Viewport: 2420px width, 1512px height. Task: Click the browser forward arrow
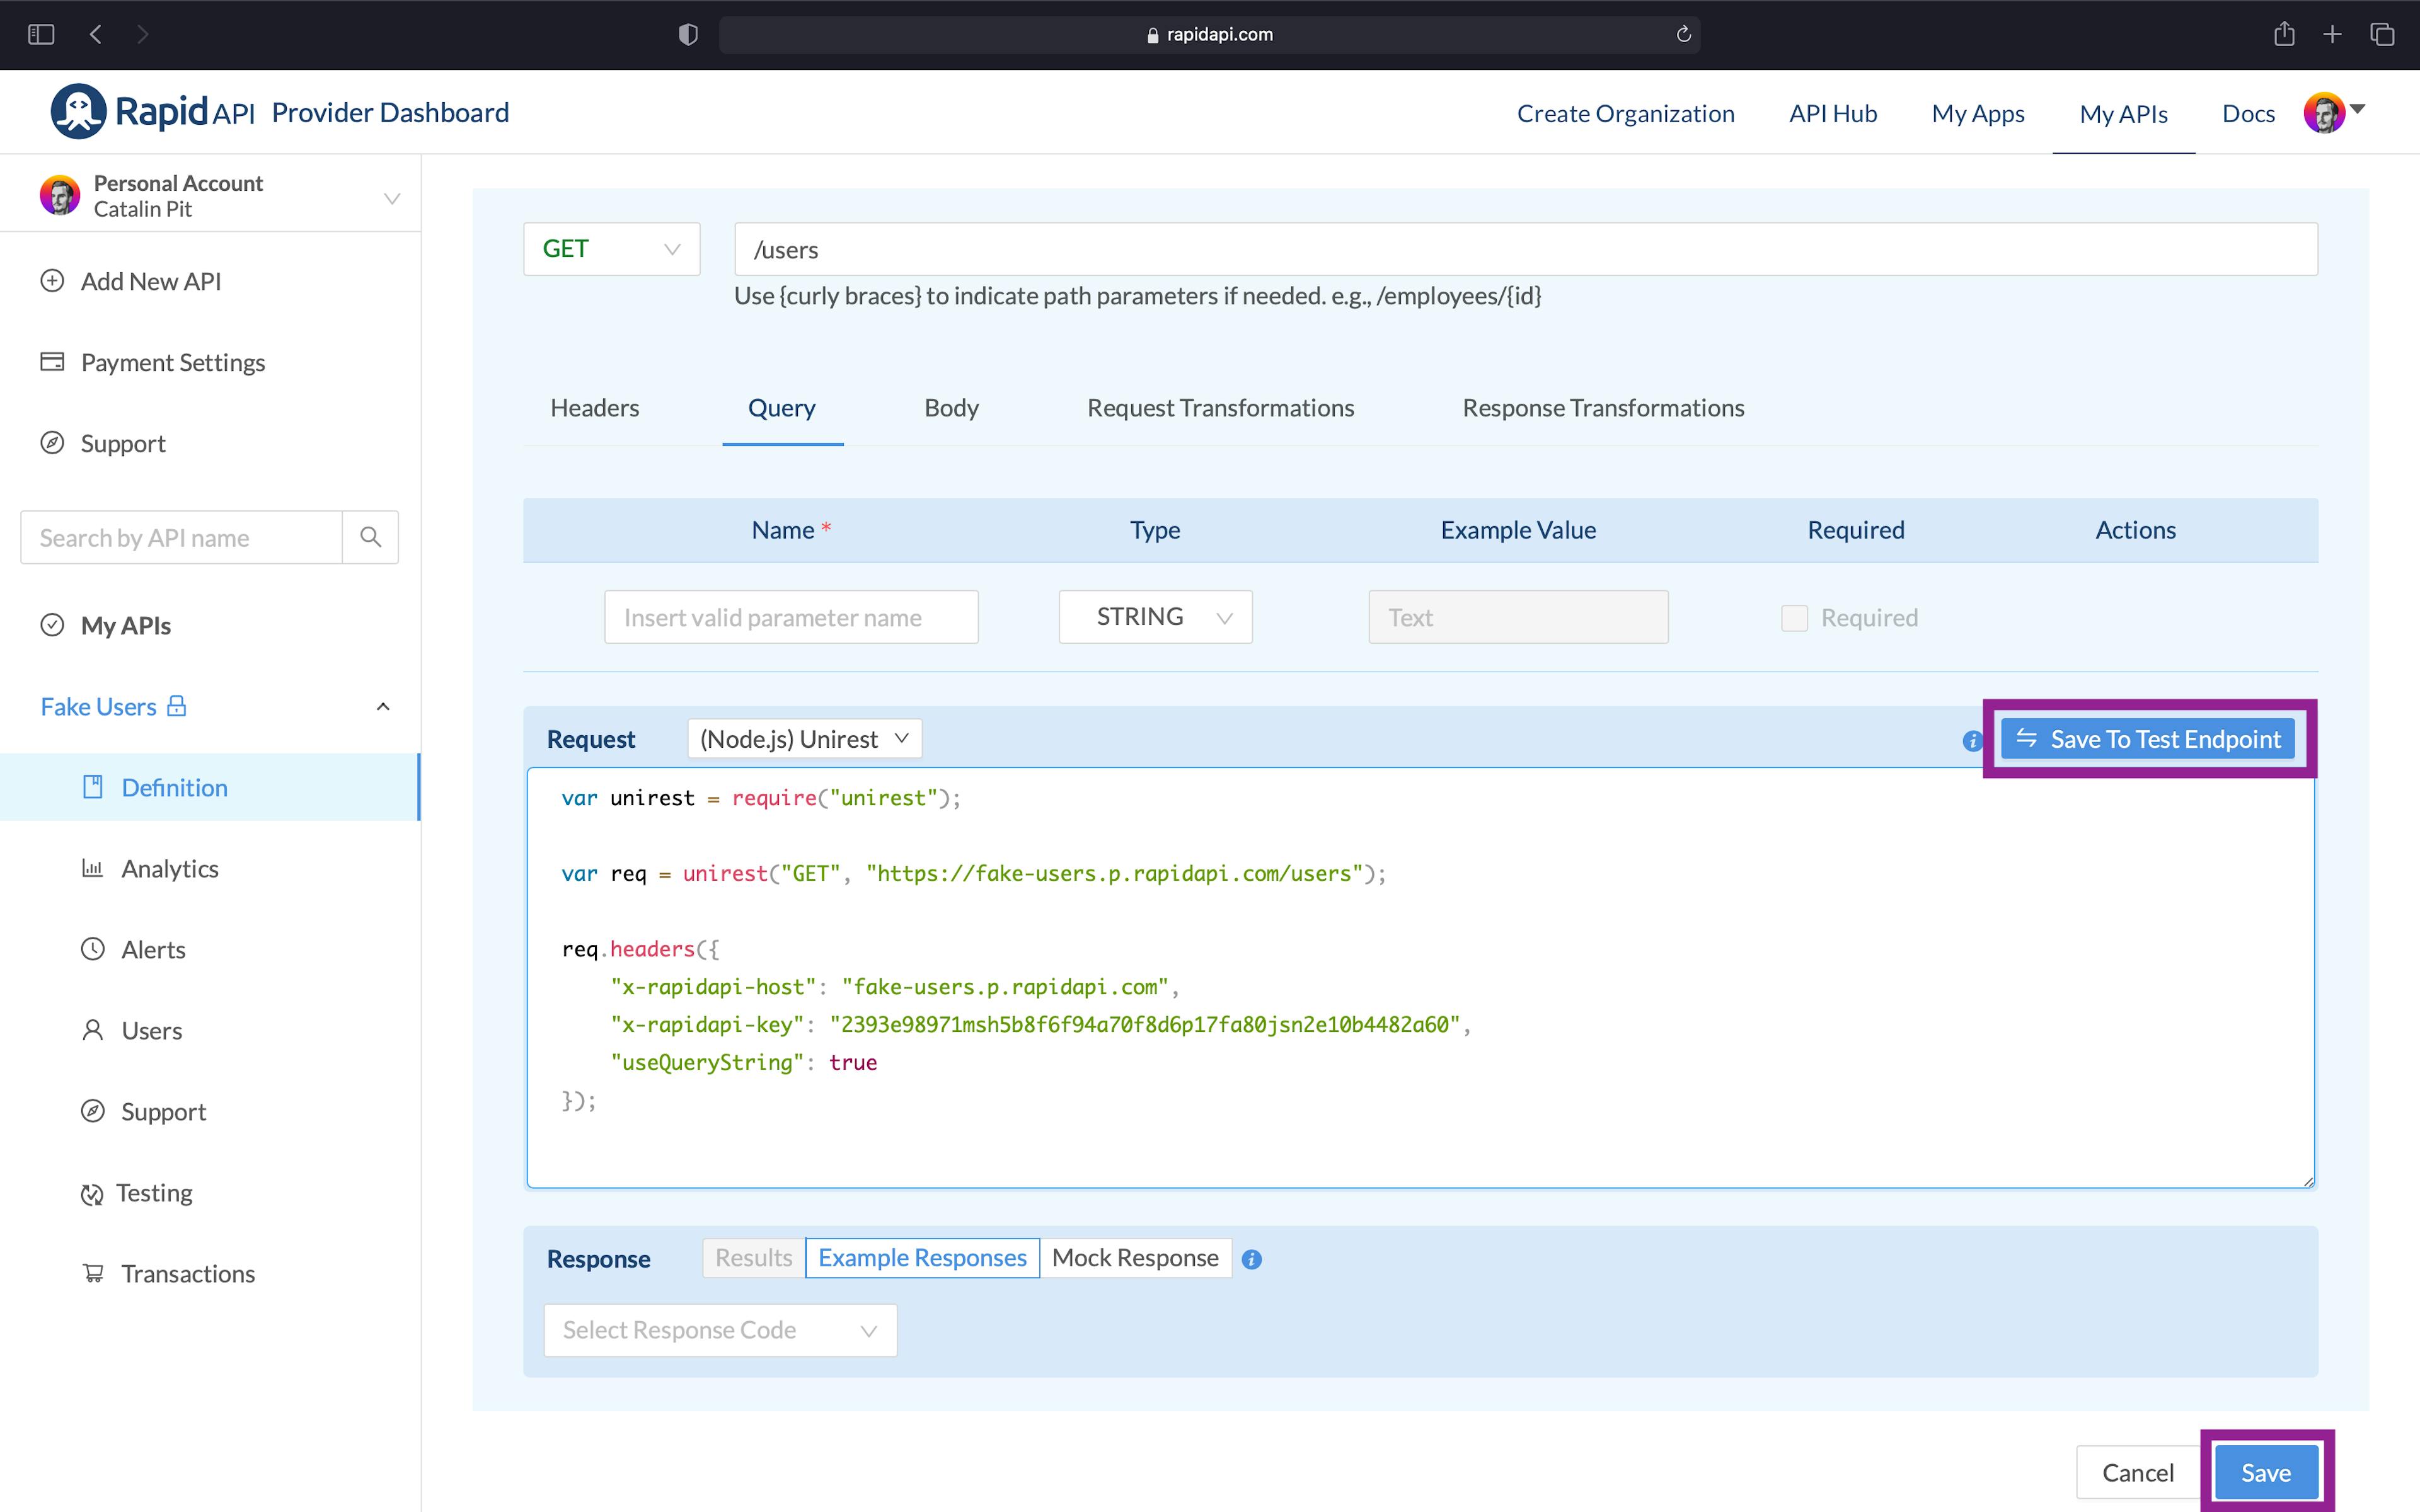142,34
